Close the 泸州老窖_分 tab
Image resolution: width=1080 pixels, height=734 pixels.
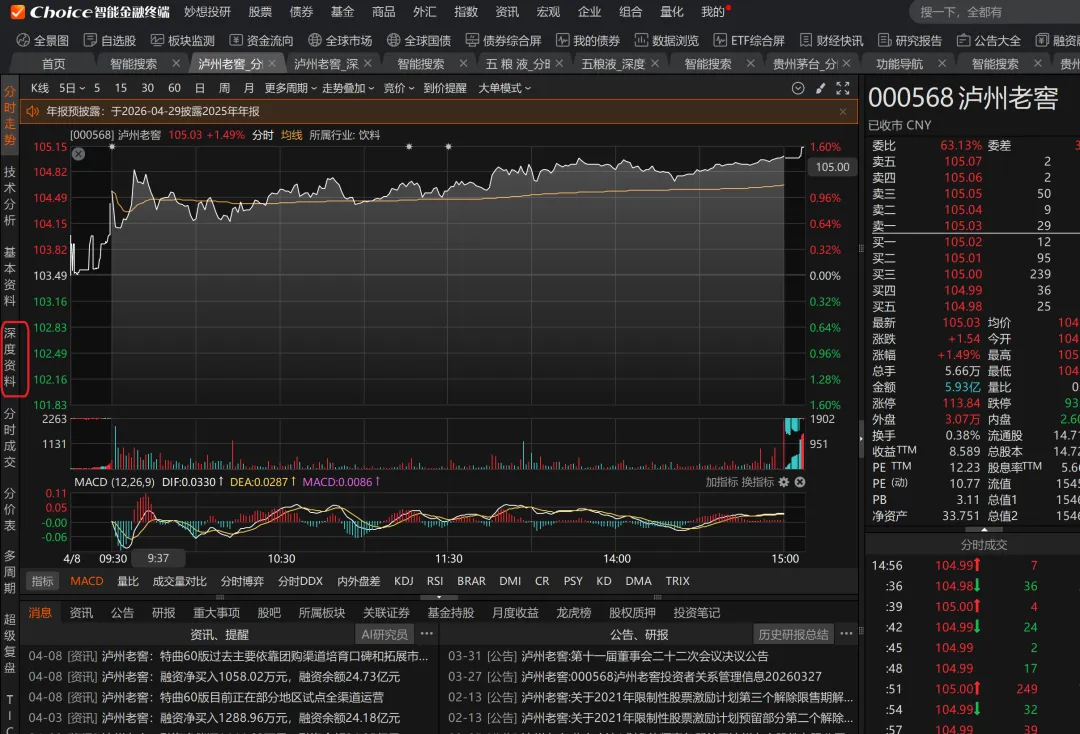pyautogui.click(x=272, y=63)
